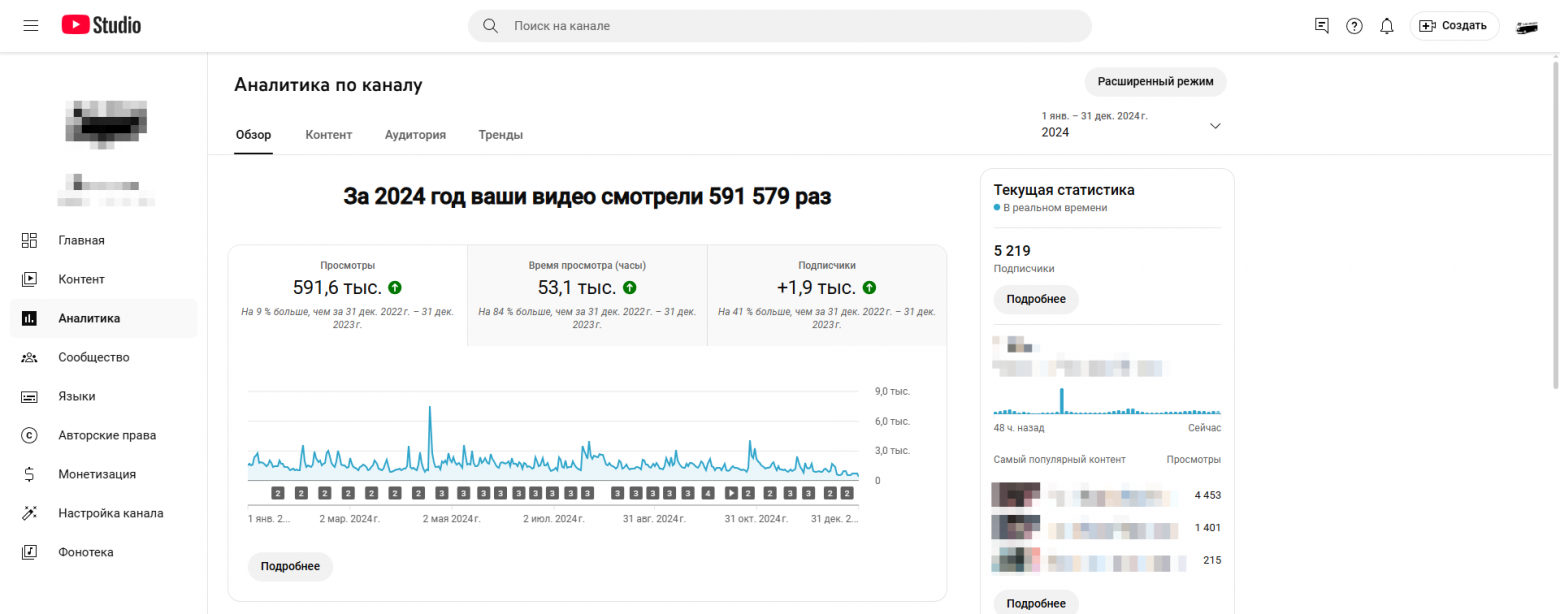Open the channel search field
This screenshot has width=1560, height=614.
tap(779, 25)
